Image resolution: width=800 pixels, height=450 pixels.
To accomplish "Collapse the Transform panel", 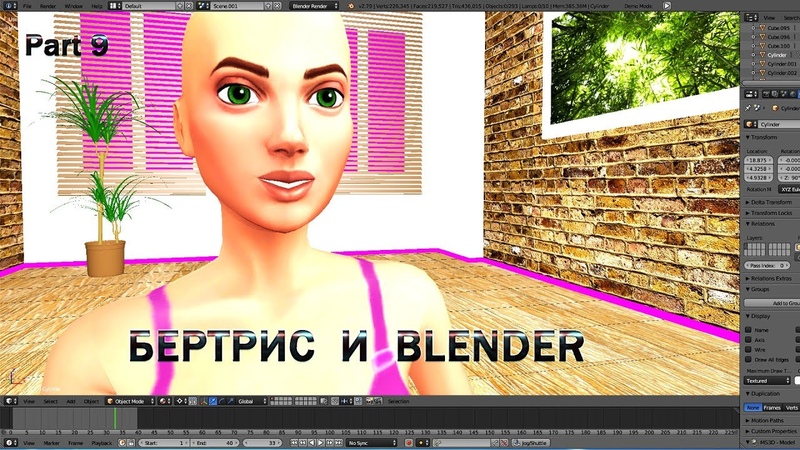I will pos(762,137).
